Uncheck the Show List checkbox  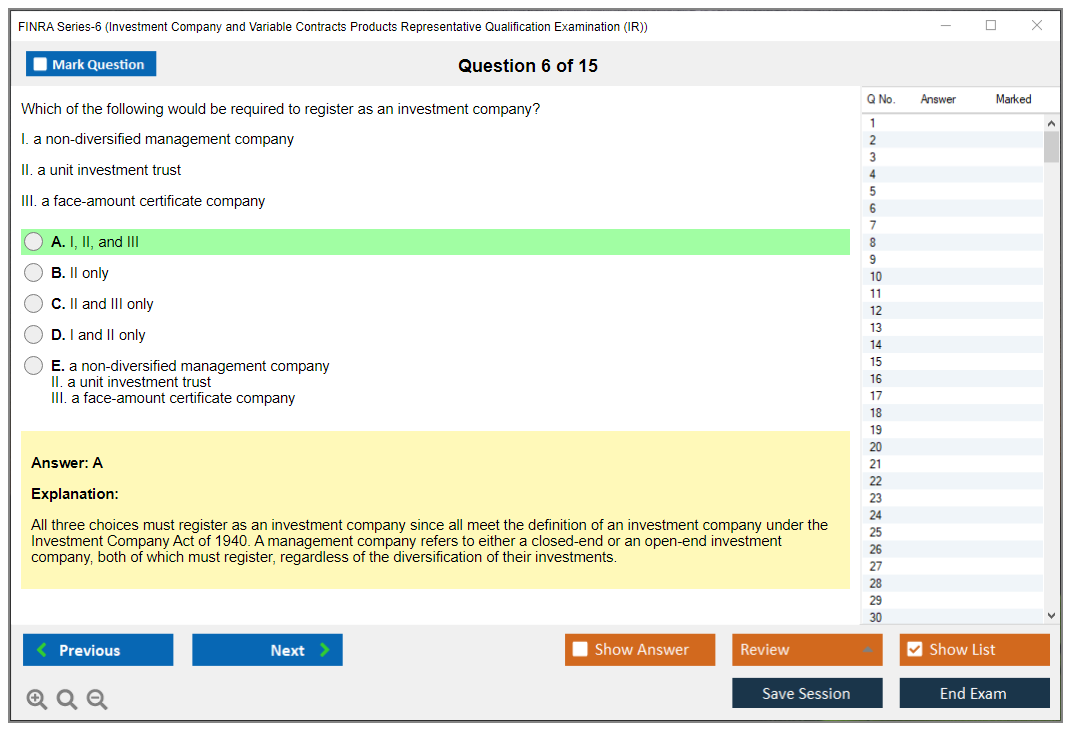[x=914, y=650]
